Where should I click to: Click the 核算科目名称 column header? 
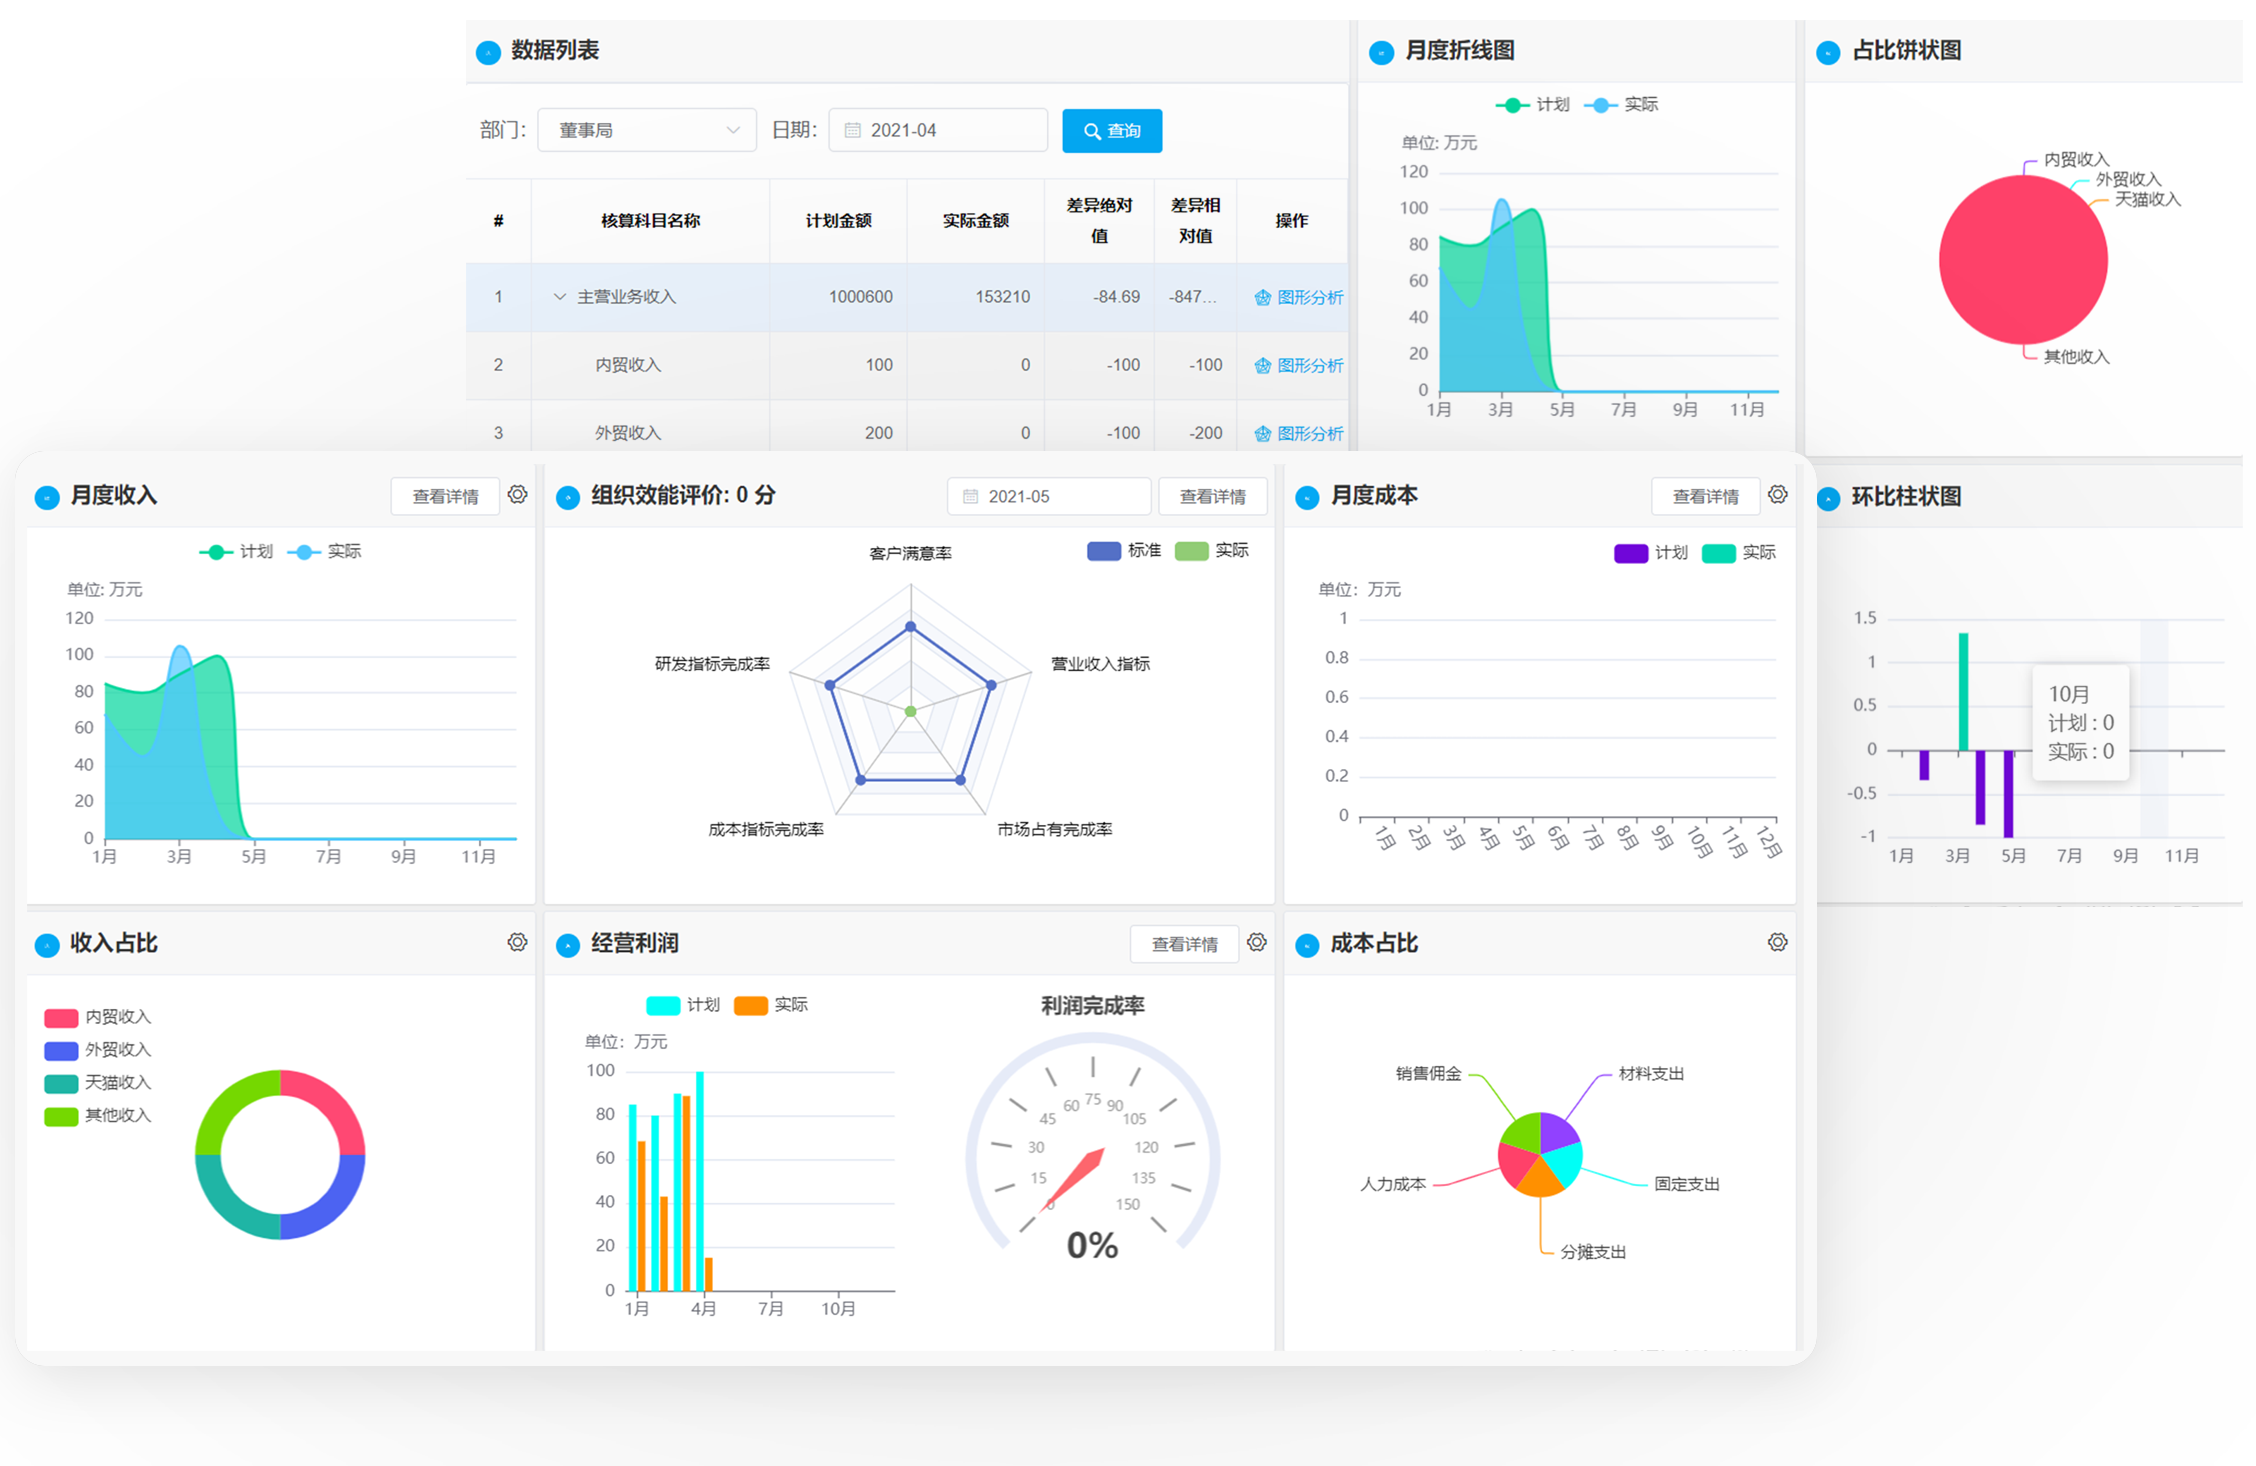tap(650, 220)
